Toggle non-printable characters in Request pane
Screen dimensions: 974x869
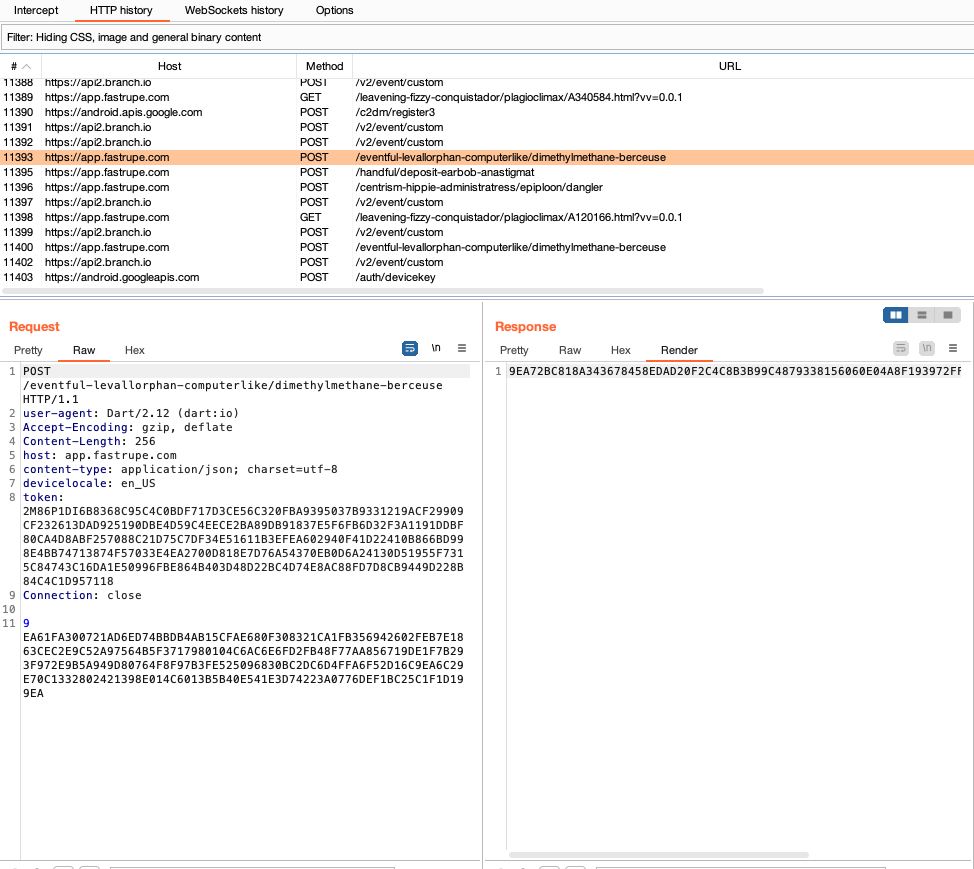click(x=436, y=348)
